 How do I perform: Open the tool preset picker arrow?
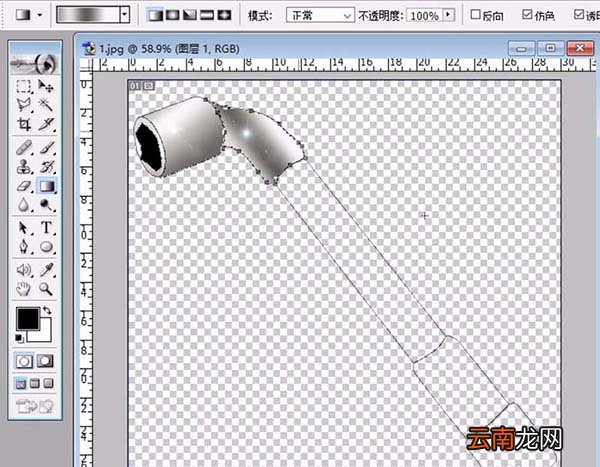tap(40, 15)
